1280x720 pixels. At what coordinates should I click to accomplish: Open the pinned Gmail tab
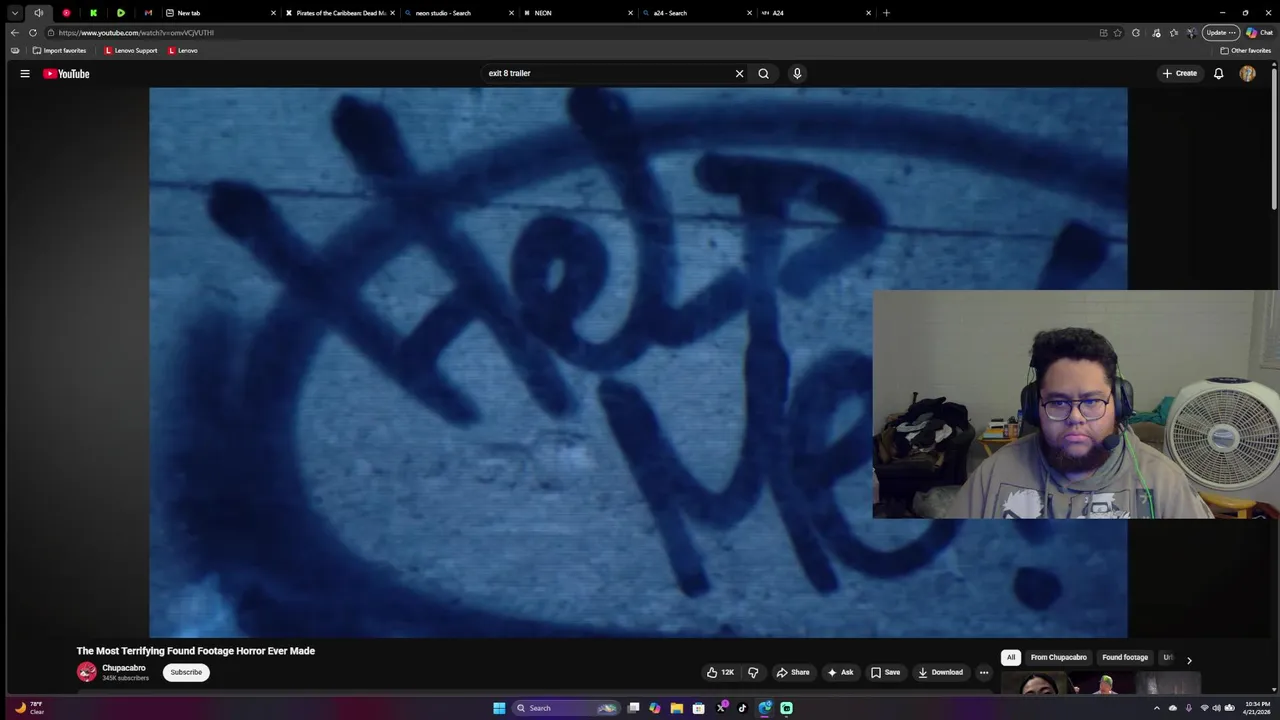(148, 13)
